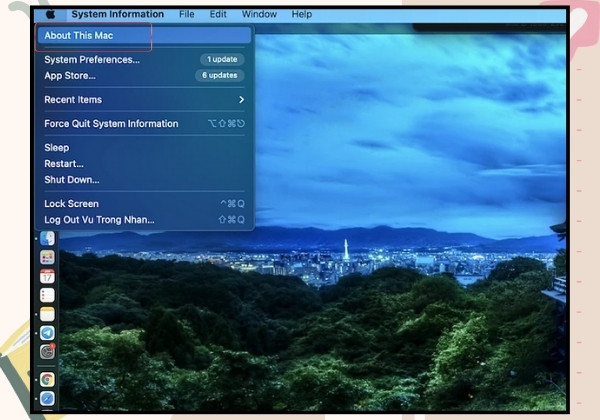Open the Reminders app in Dock
Screen dimensions: 600x420
(47, 295)
